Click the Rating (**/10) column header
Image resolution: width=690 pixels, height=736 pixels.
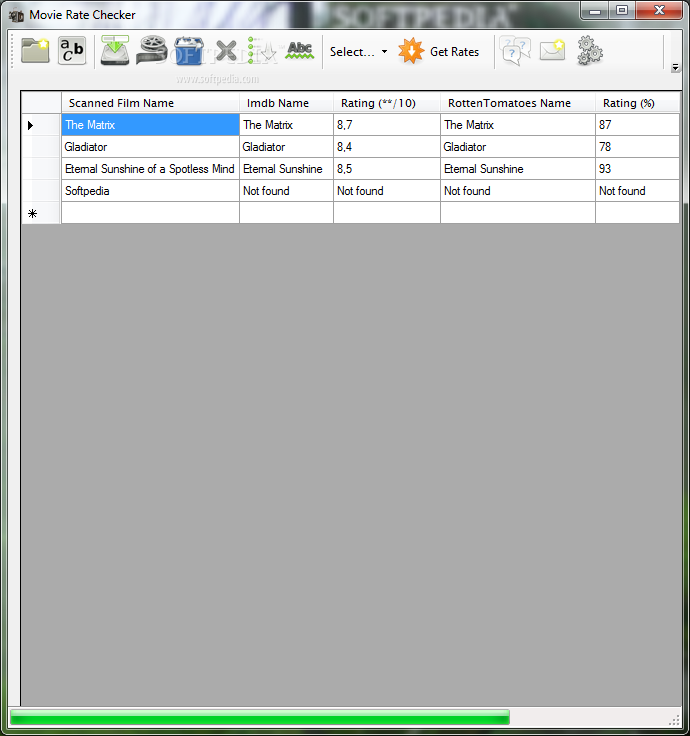tap(387, 103)
